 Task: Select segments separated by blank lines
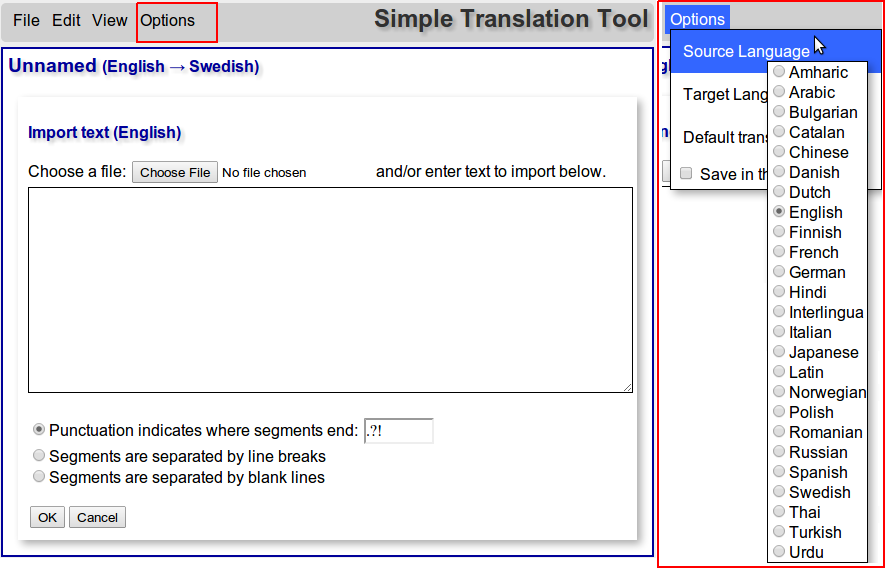pos(39,477)
